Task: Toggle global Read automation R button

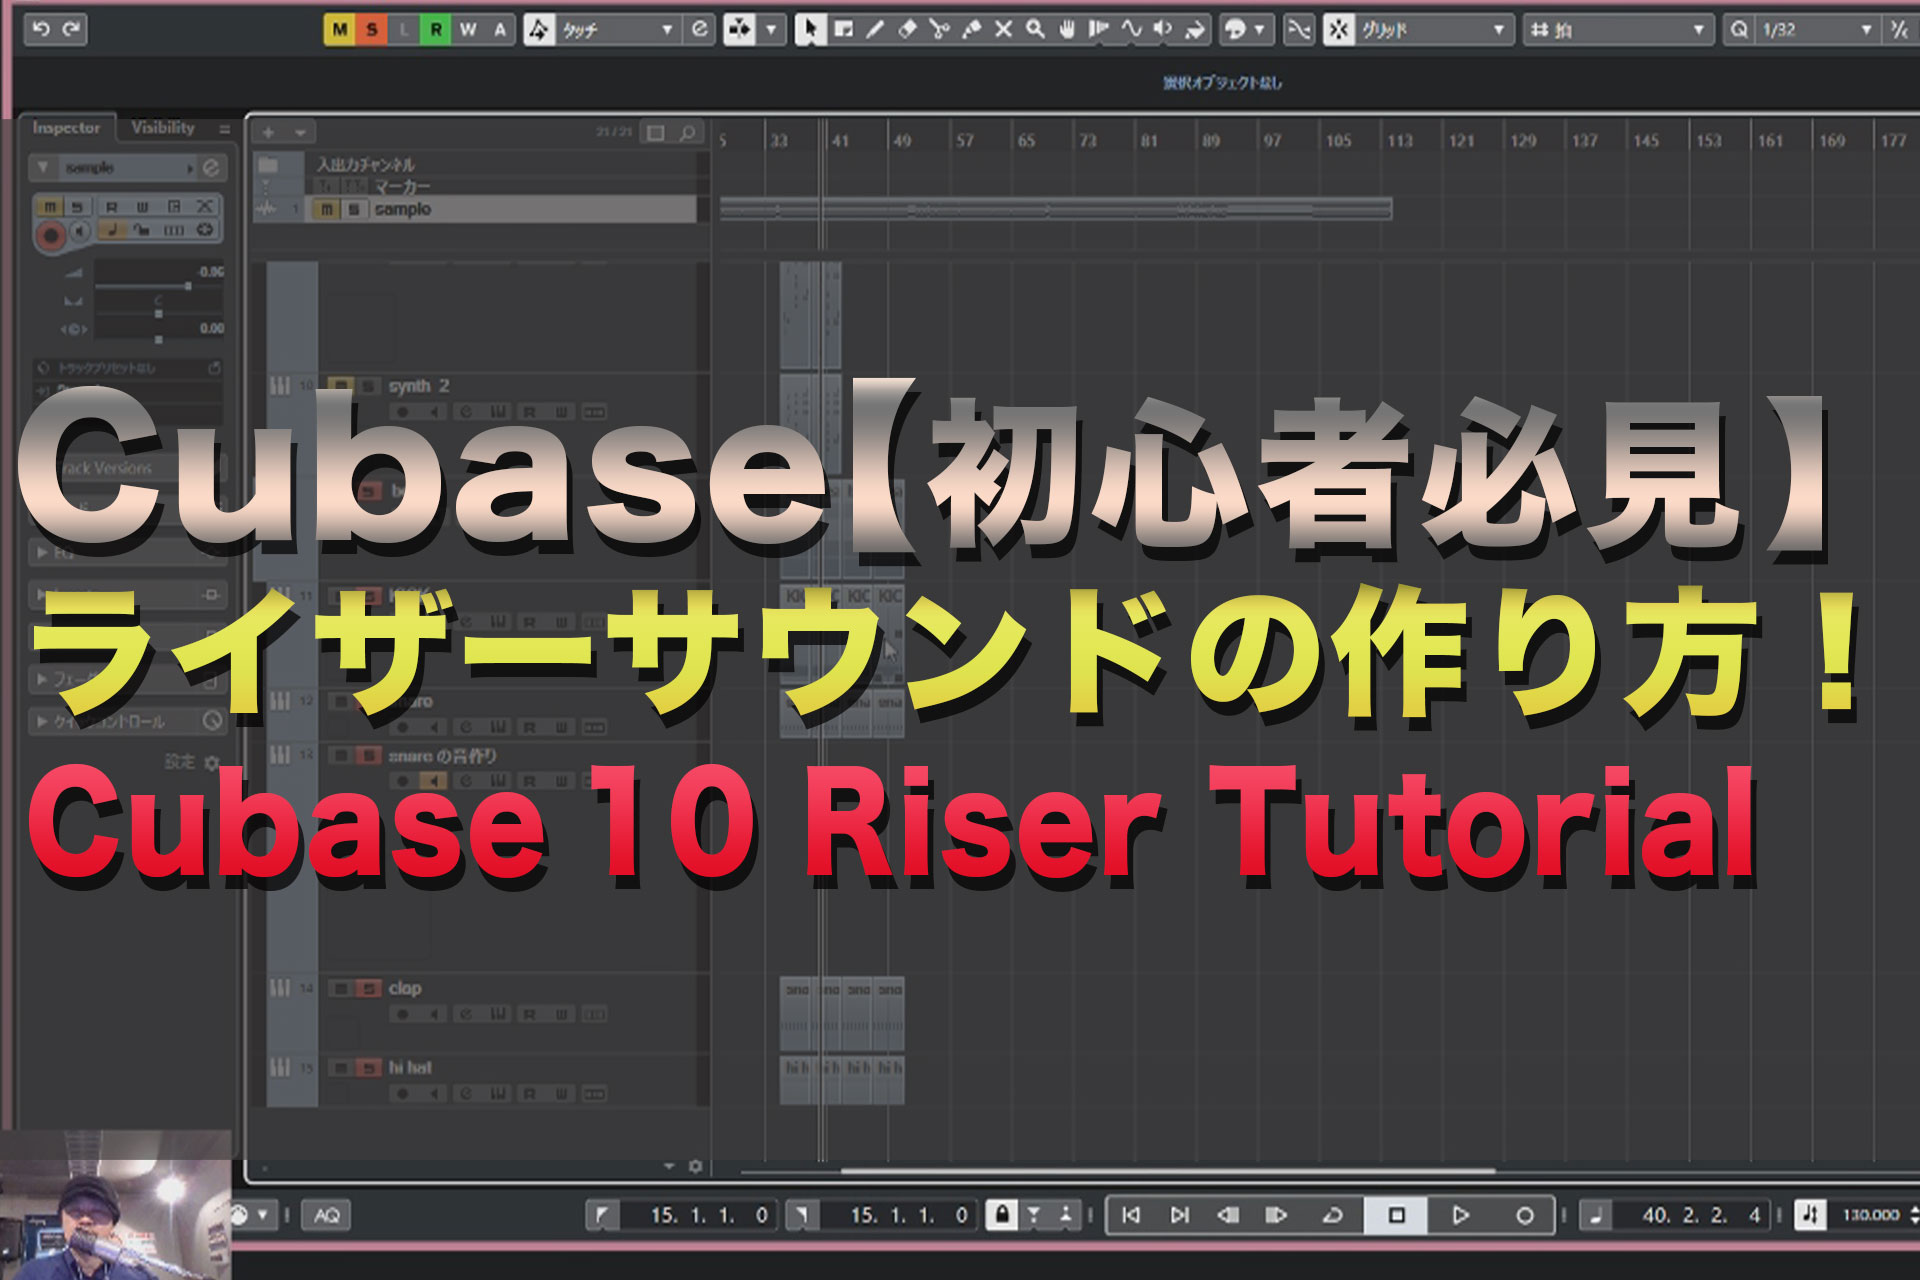Action: (x=436, y=30)
